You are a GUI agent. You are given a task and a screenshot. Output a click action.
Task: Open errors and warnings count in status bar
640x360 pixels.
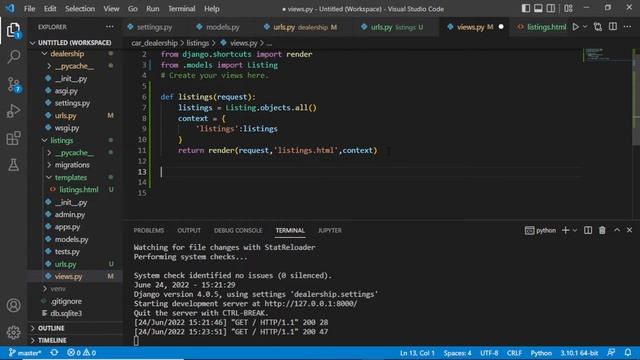click(x=82, y=353)
